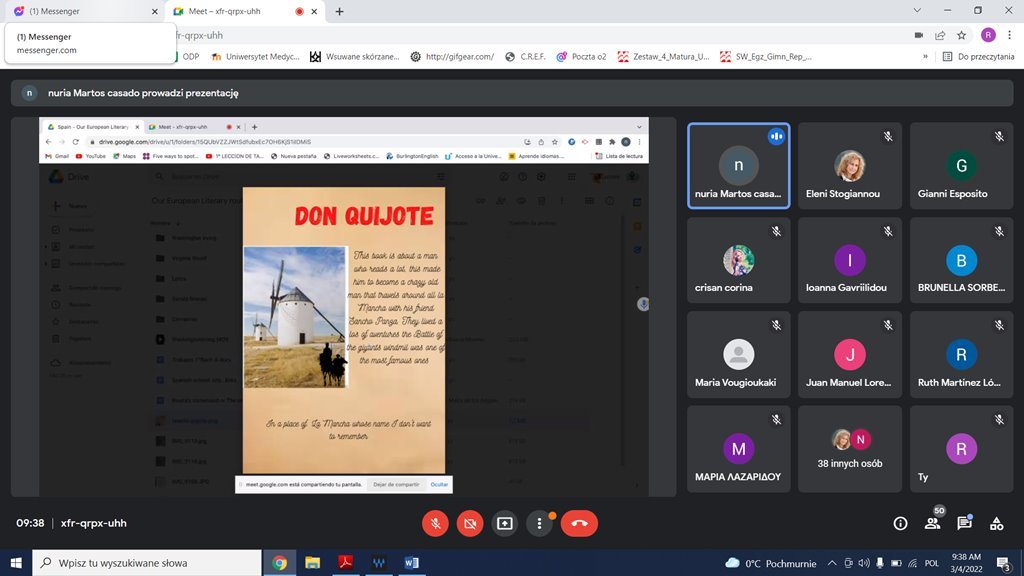Open the Chrome profile avatar R

[988, 35]
